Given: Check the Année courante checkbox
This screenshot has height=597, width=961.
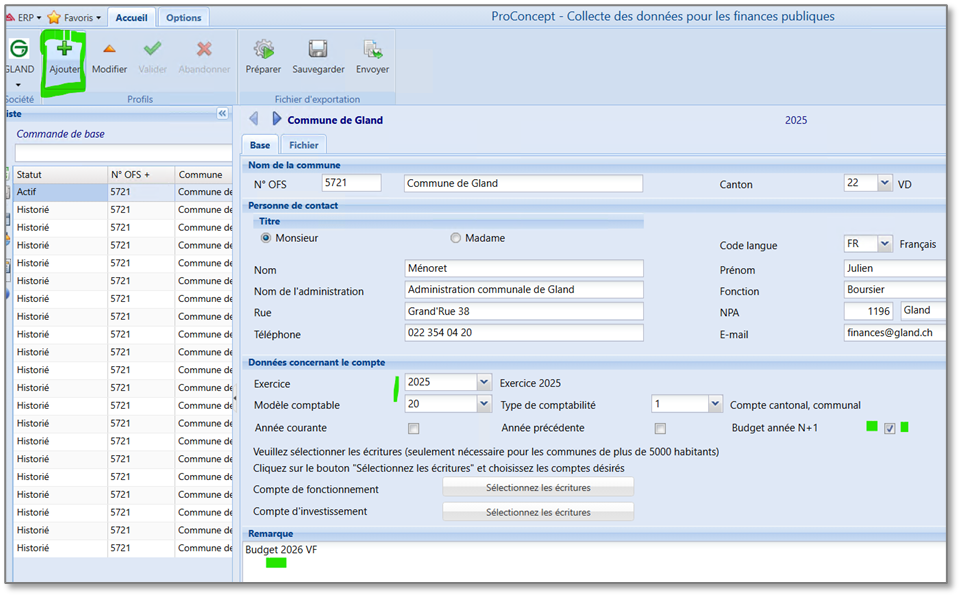Looking at the screenshot, I should (413, 429).
